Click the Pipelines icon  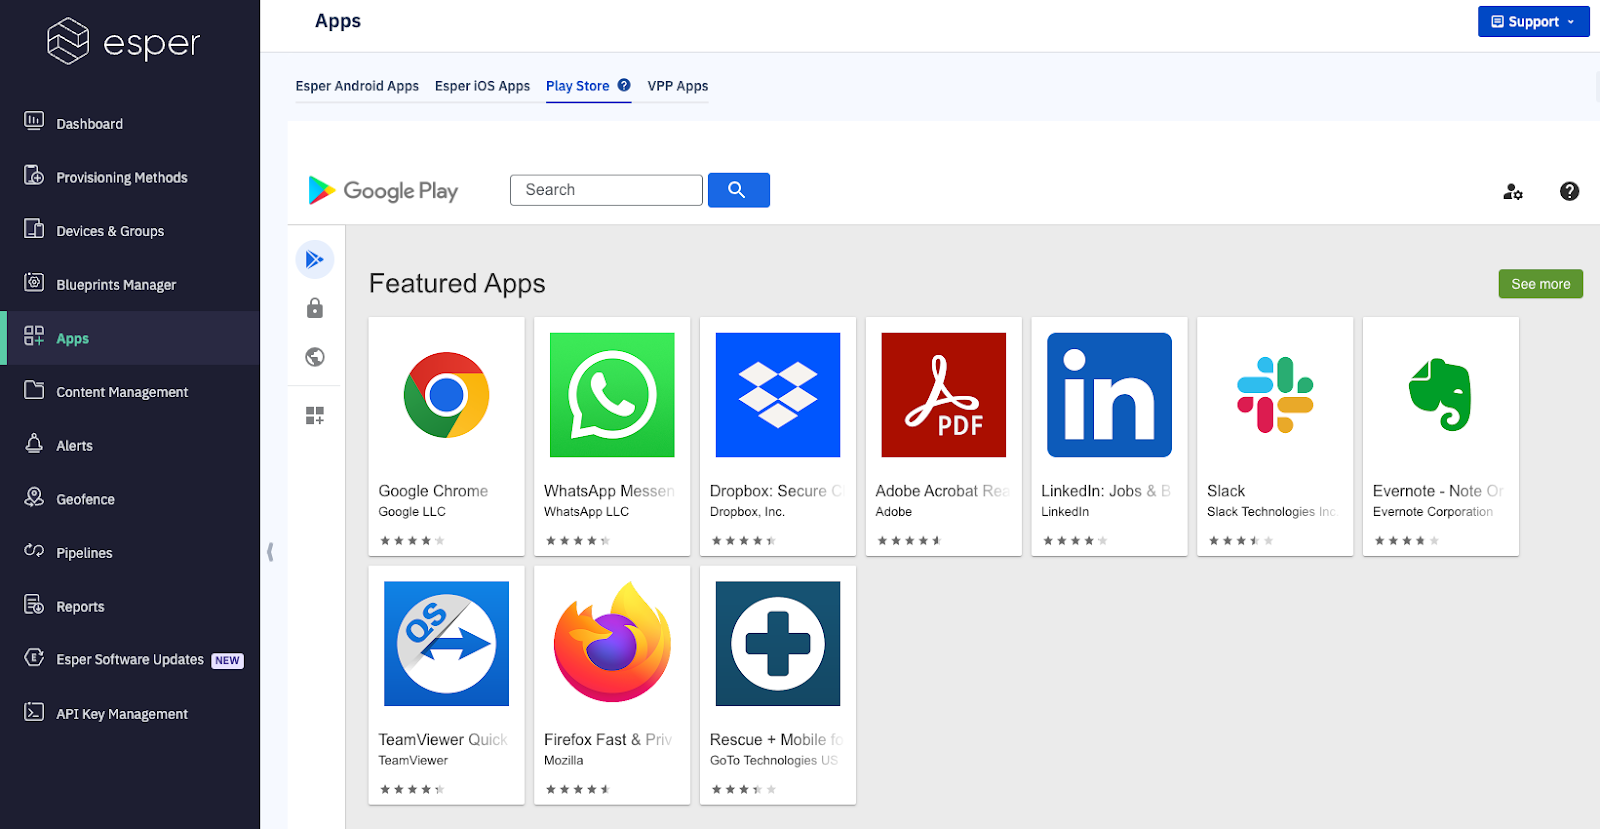(34, 551)
